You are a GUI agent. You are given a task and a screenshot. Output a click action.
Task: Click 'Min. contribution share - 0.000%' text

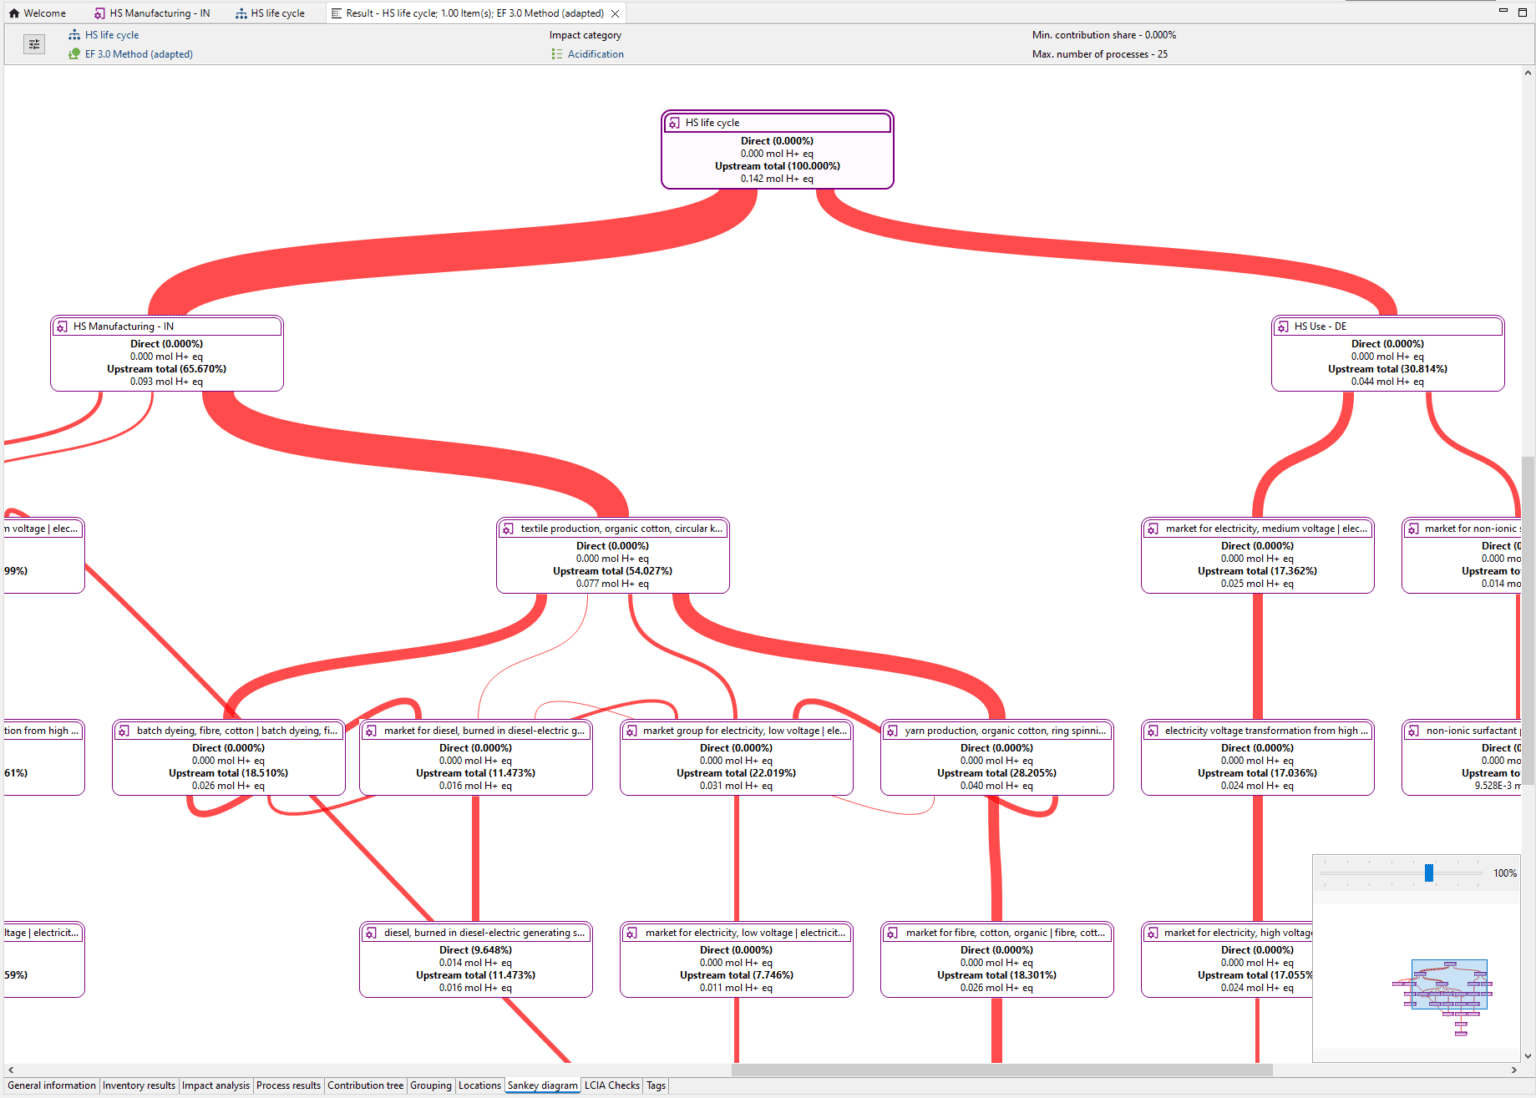1104,35
